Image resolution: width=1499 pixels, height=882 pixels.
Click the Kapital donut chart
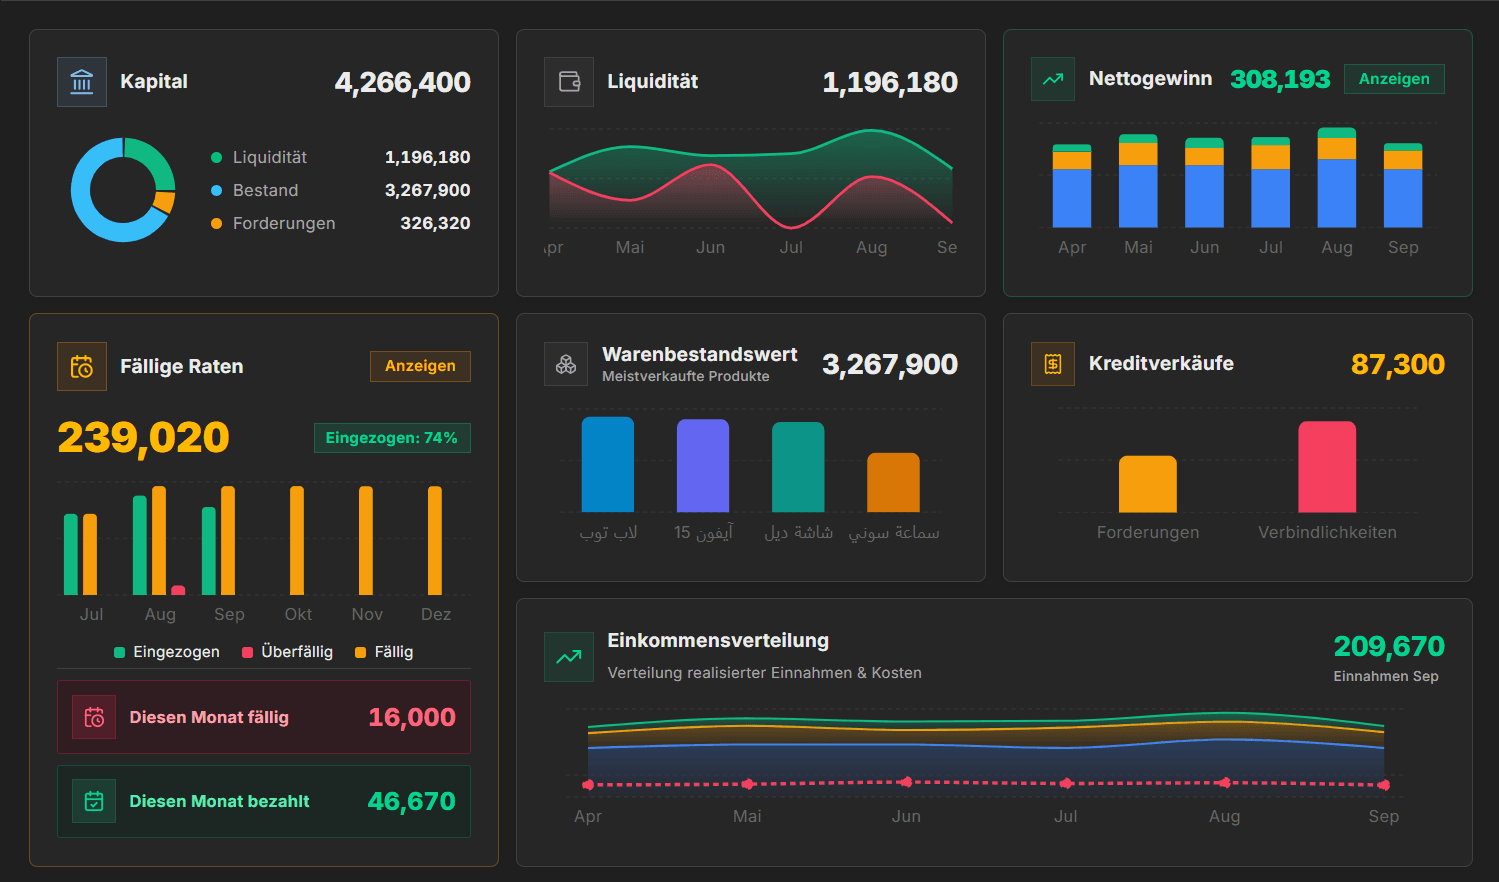coord(123,190)
